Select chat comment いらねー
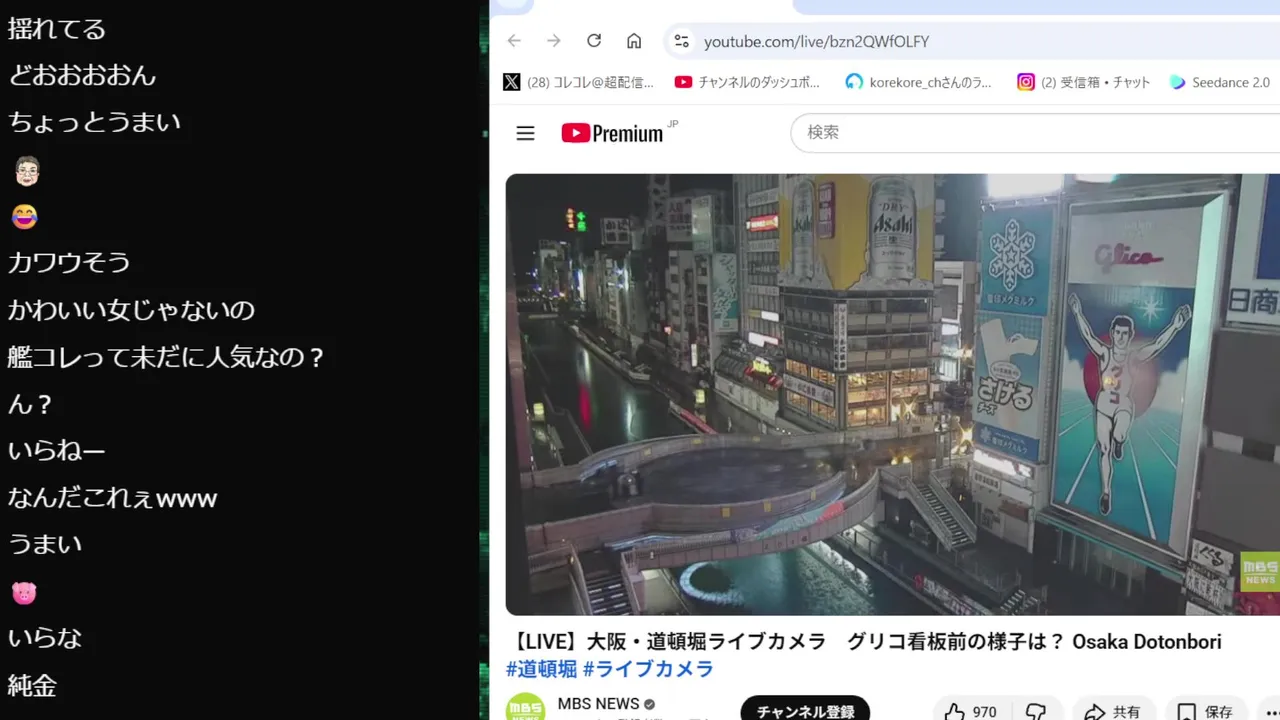 (56, 451)
